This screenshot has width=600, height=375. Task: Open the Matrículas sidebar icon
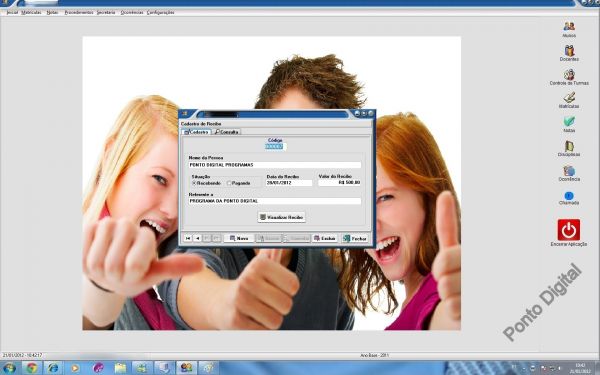point(569,98)
